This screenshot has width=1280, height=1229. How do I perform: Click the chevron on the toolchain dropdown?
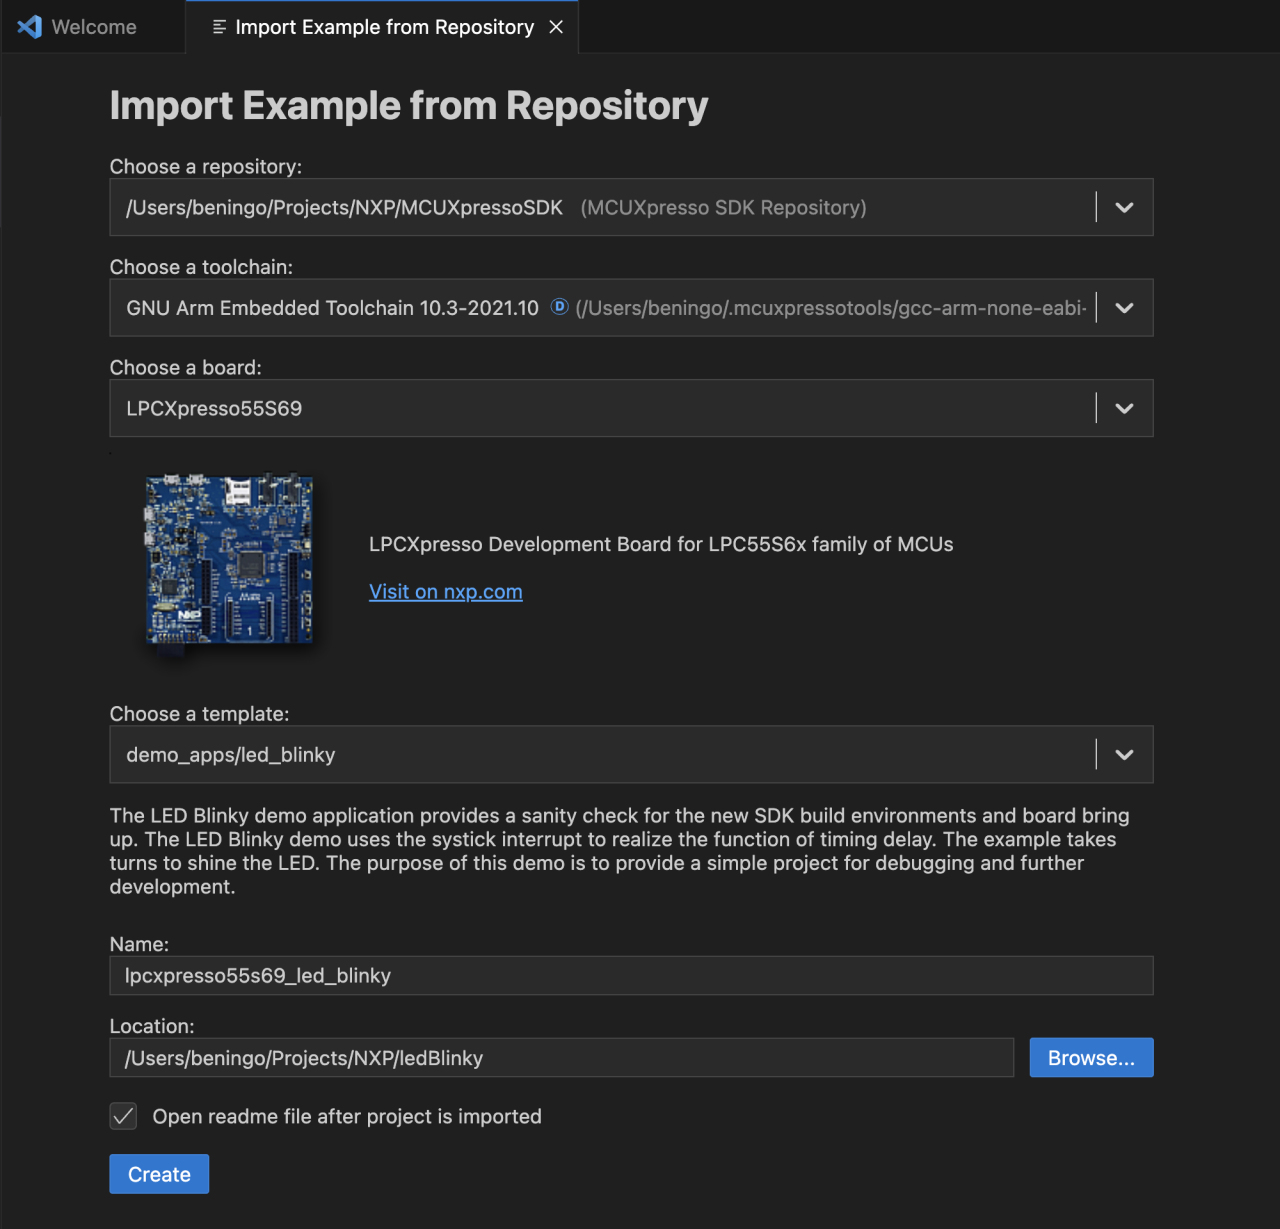click(1123, 308)
